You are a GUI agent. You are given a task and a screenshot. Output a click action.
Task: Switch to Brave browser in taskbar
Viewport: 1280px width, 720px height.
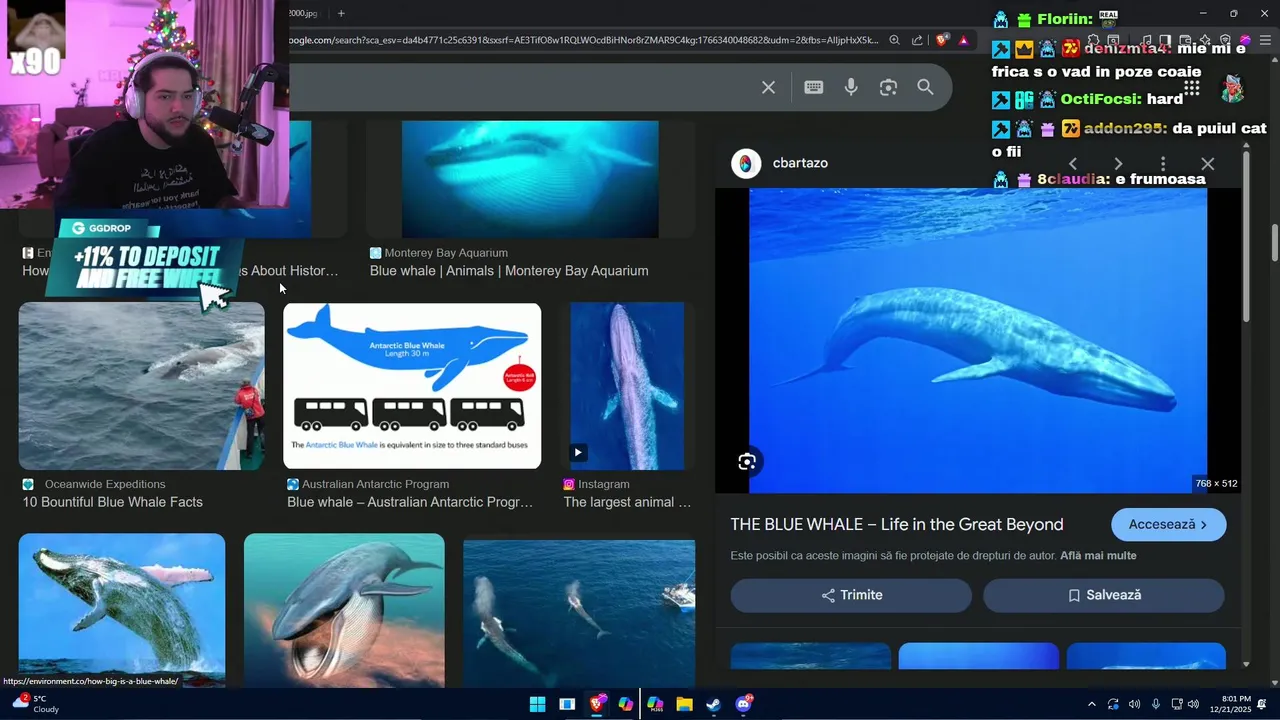(x=597, y=703)
